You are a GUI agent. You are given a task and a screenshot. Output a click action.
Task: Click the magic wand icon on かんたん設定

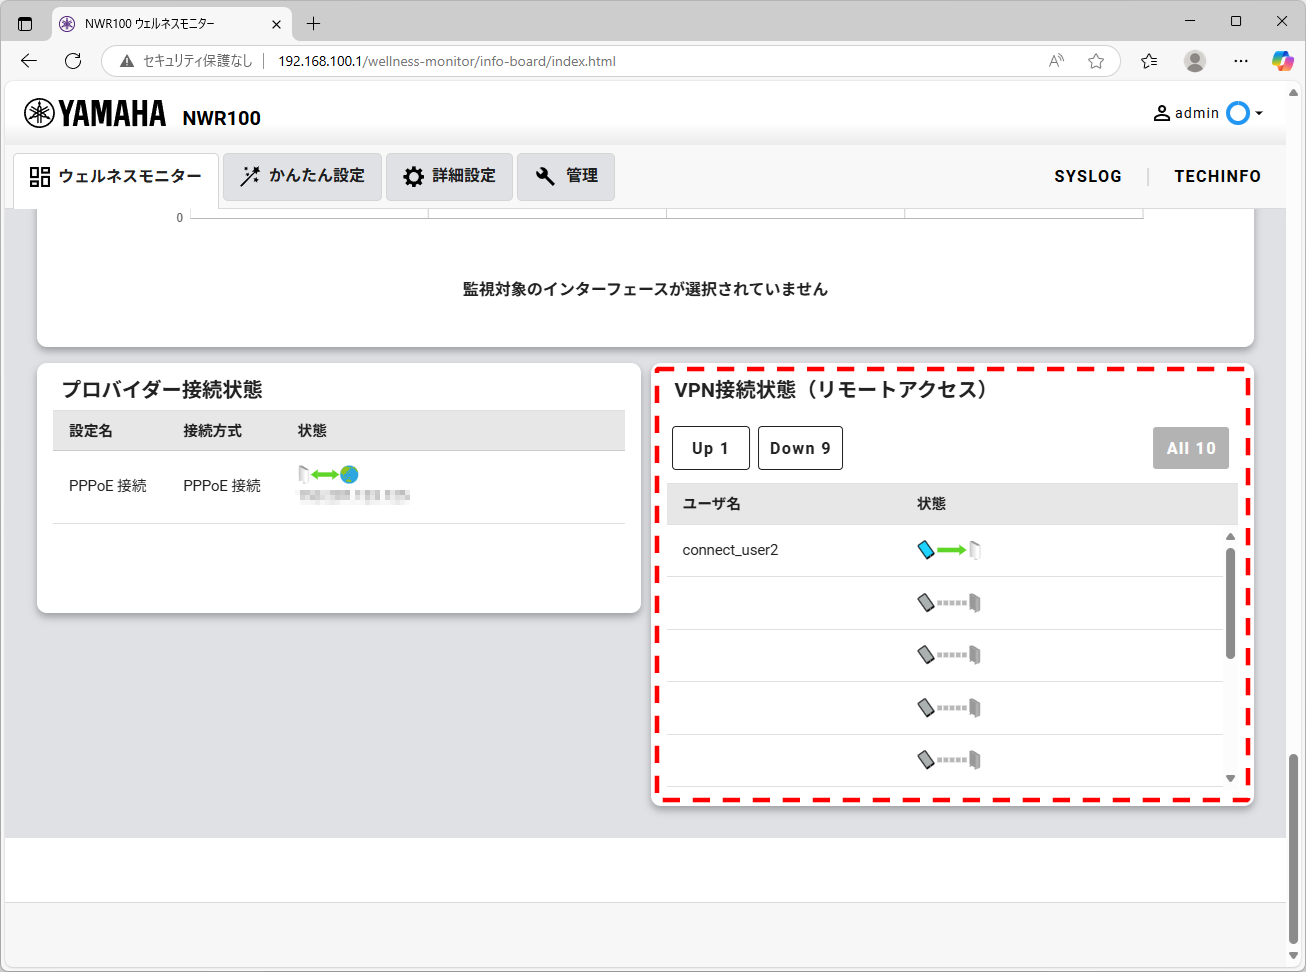click(x=249, y=176)
